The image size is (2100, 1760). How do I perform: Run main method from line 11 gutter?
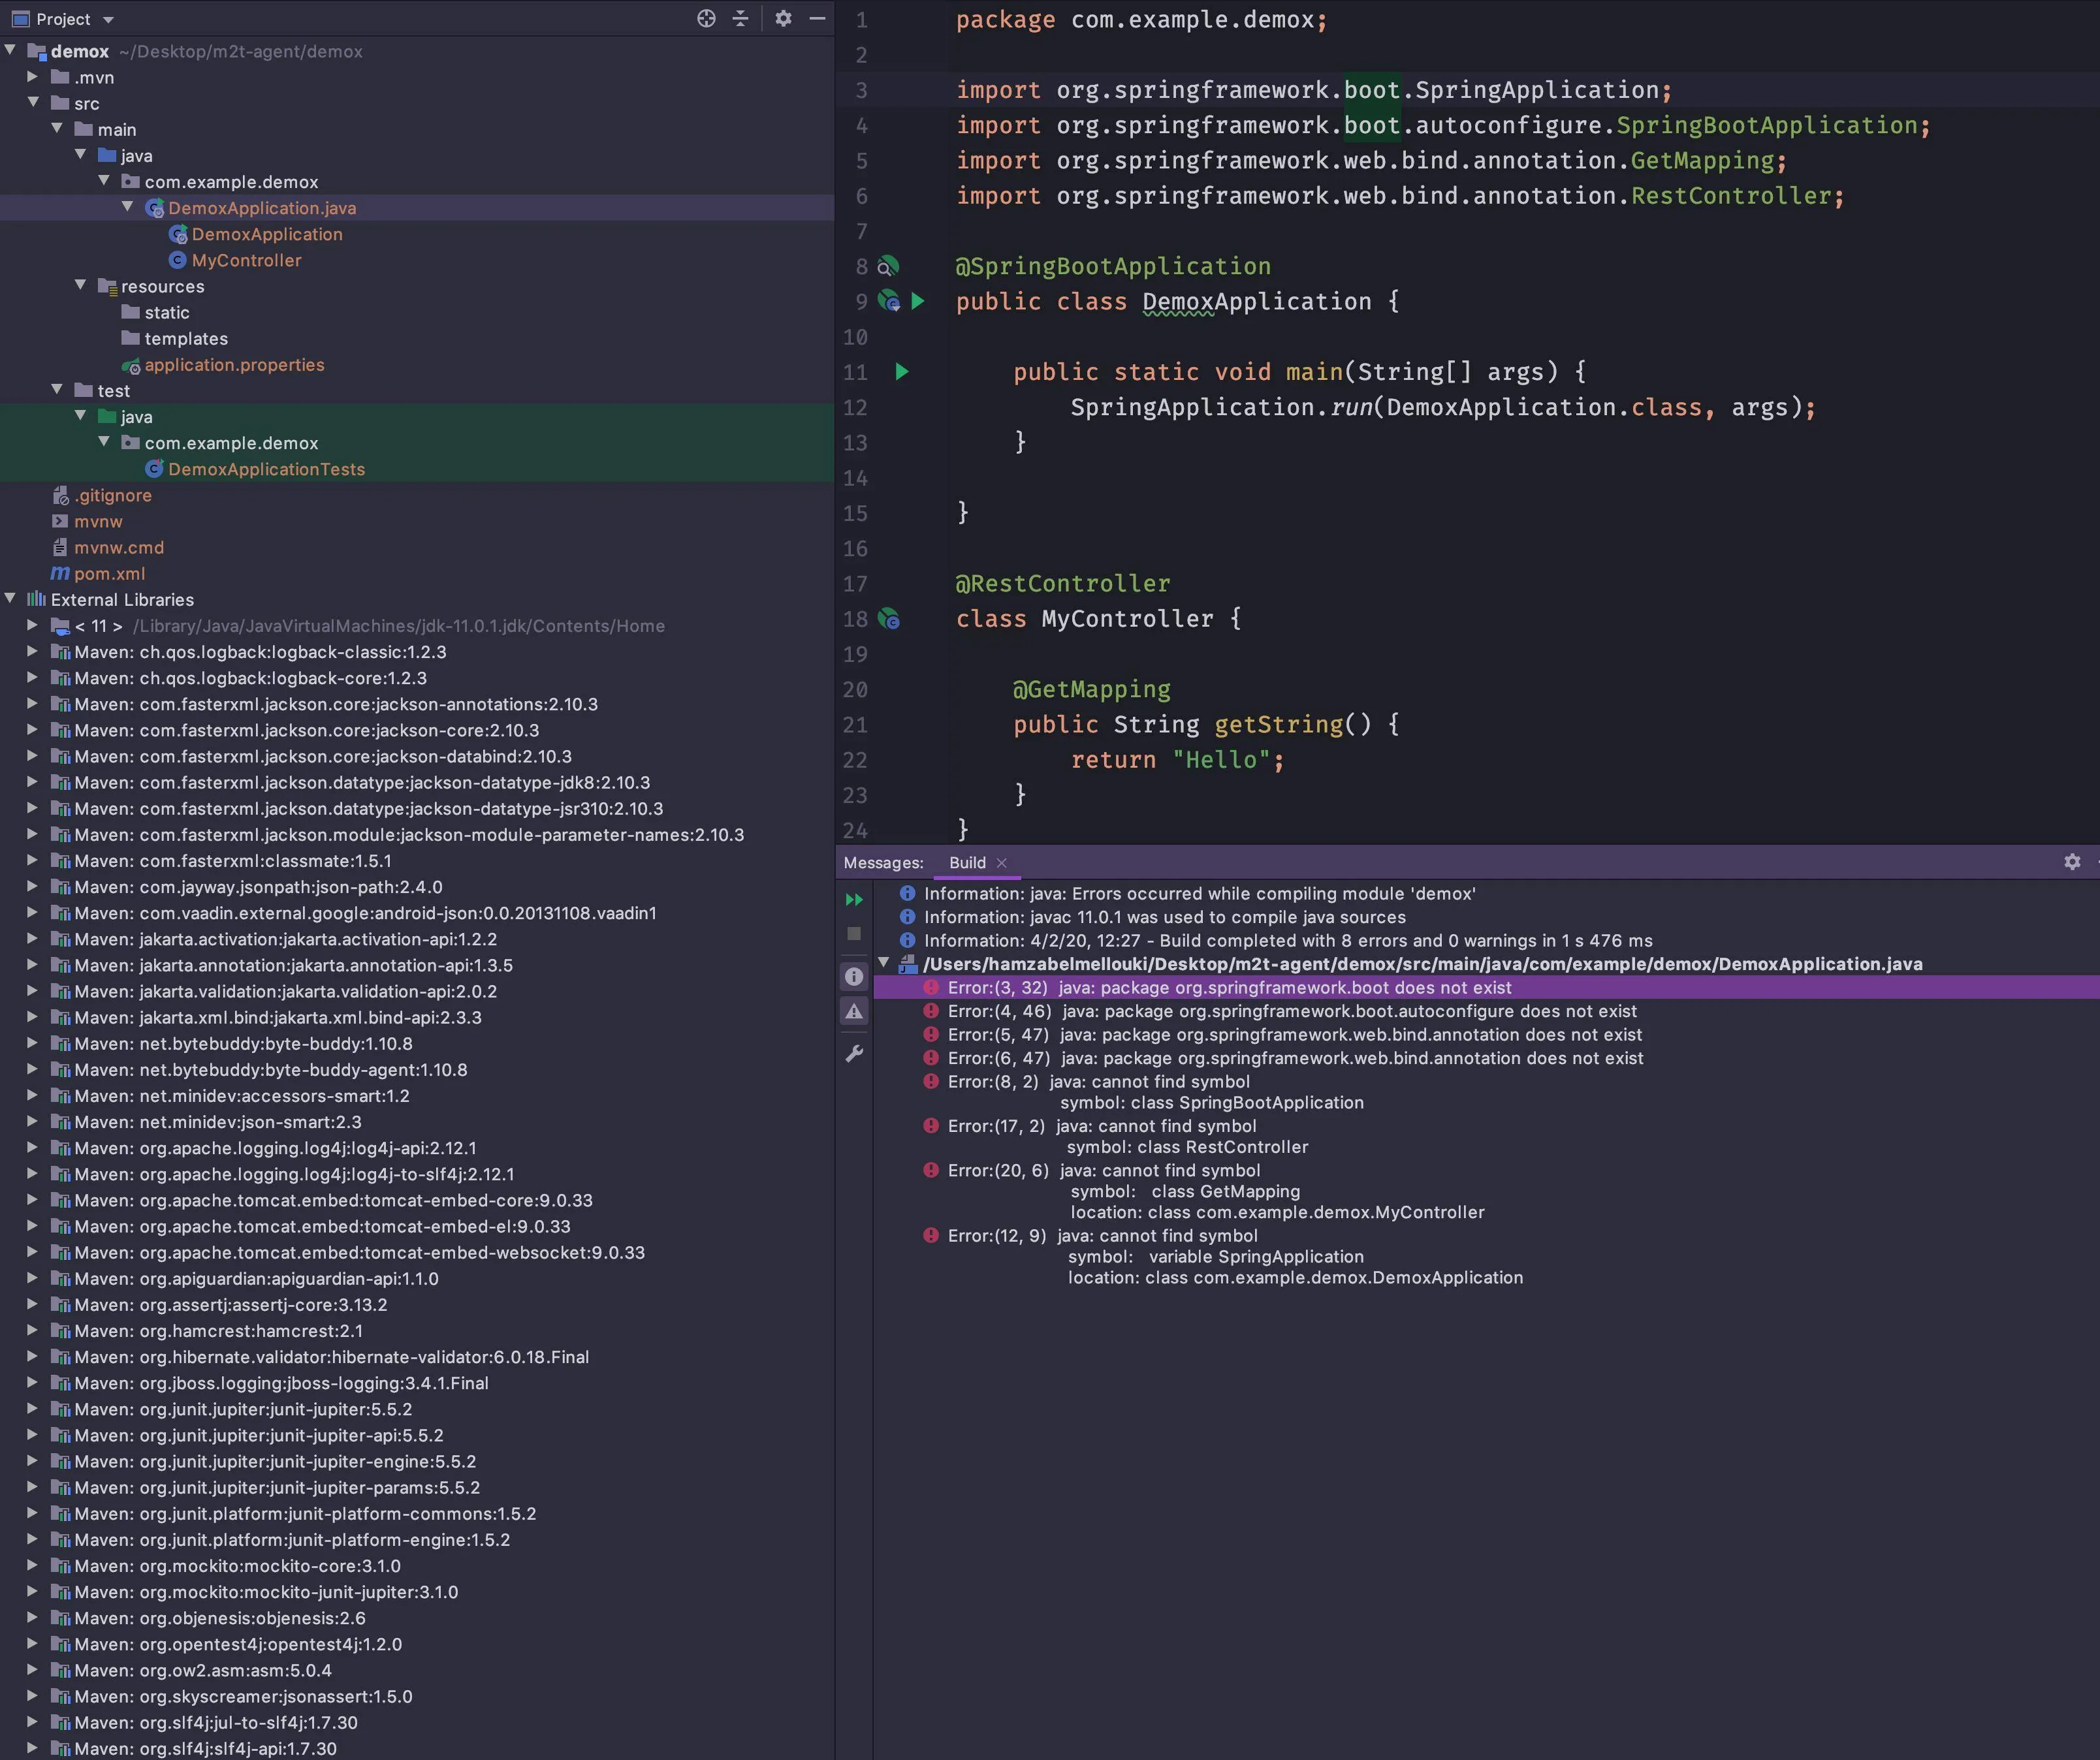point(902,372)
